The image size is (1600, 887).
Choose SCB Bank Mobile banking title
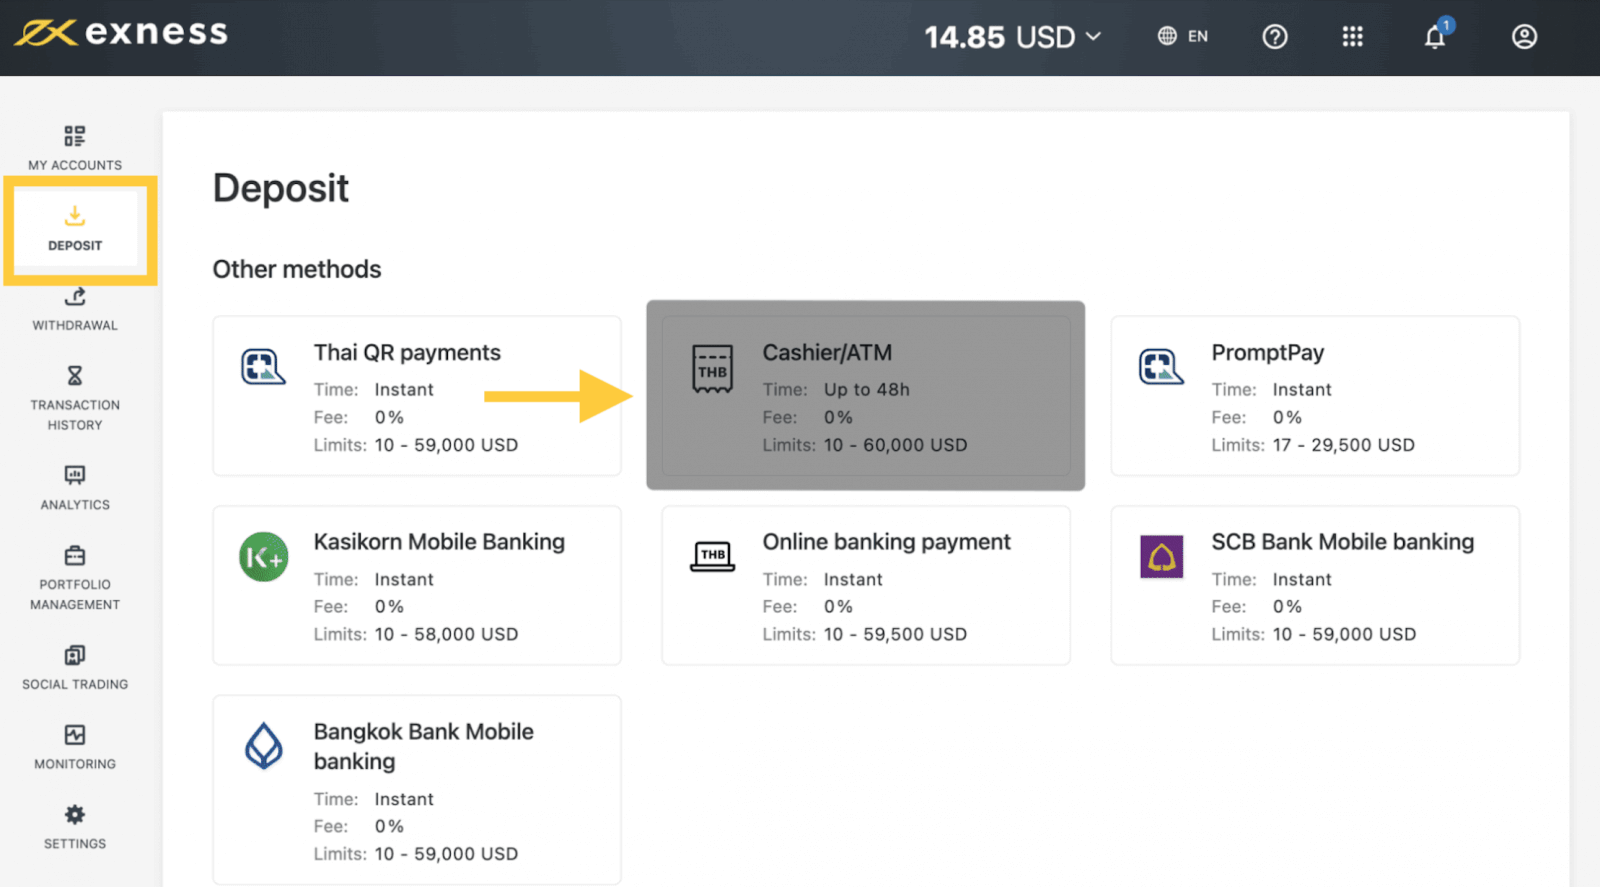coord(1342,541)
